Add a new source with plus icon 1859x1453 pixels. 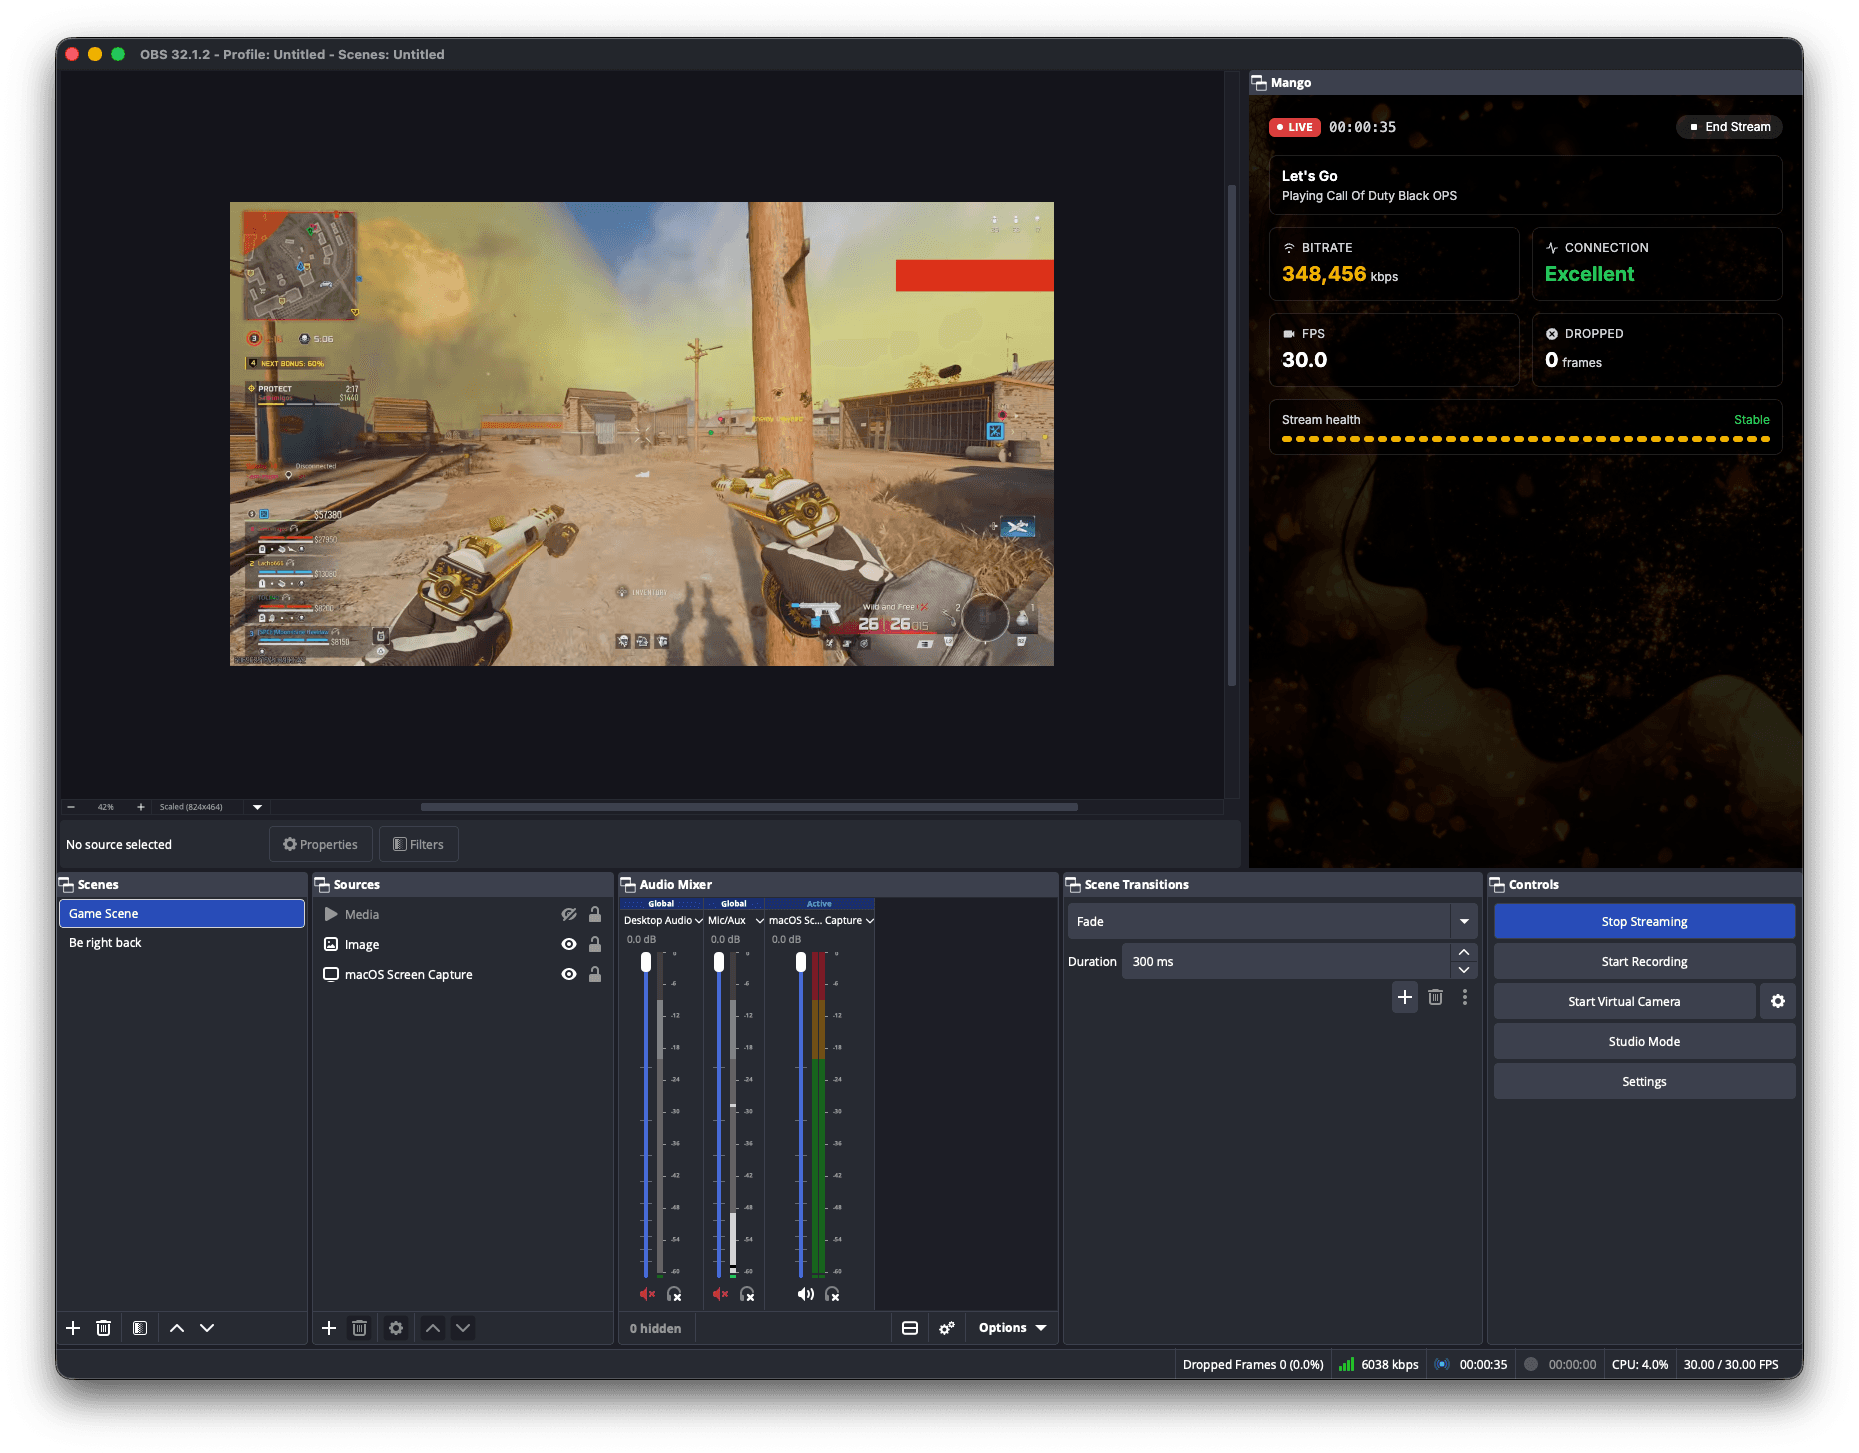pos(329,1328)
